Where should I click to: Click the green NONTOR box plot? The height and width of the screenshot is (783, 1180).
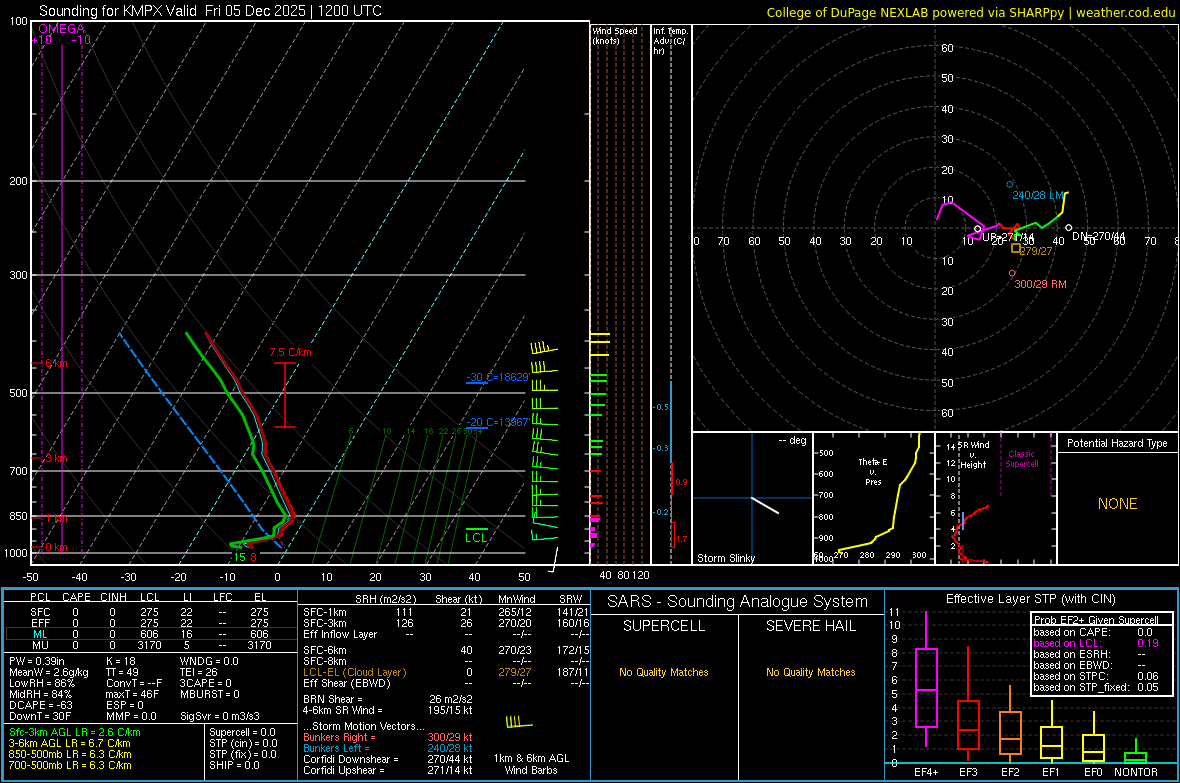click(x=1136, y=756)
